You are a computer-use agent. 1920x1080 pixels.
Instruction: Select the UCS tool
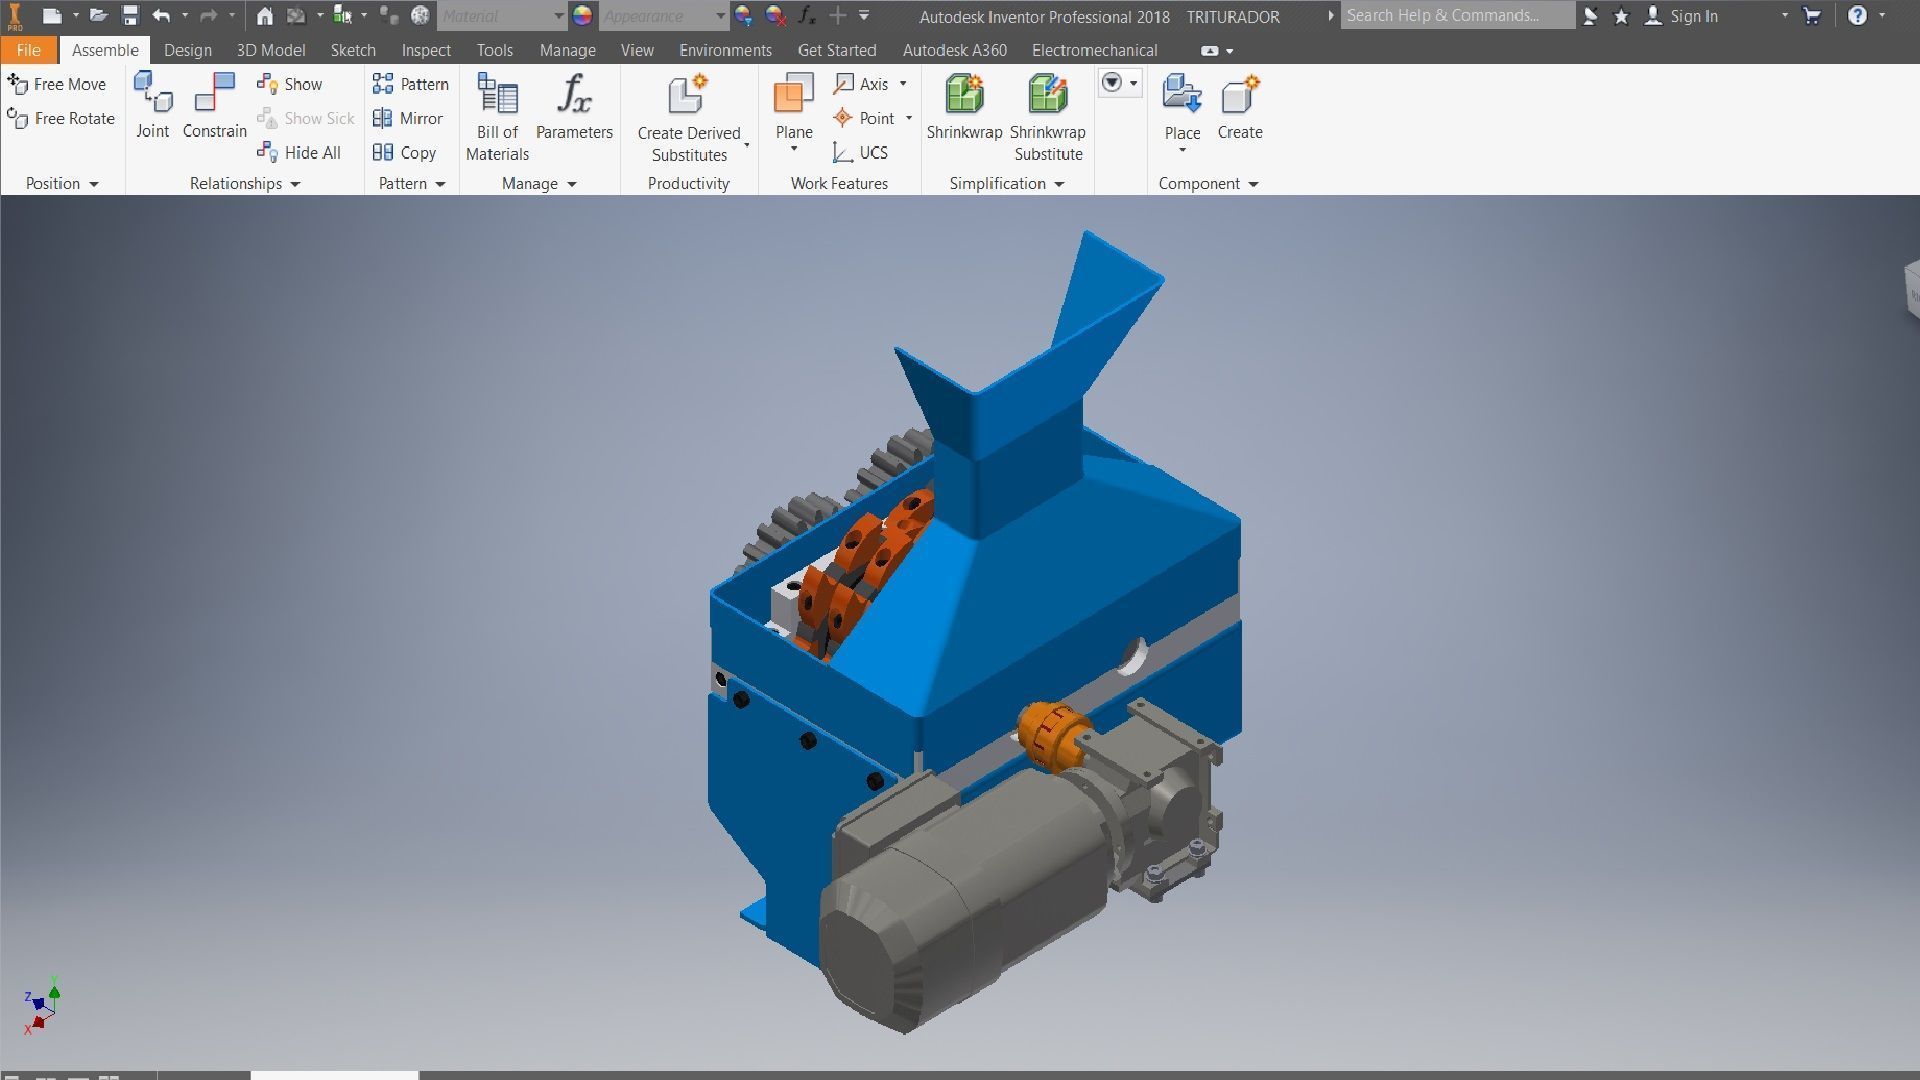pos(860,153)
